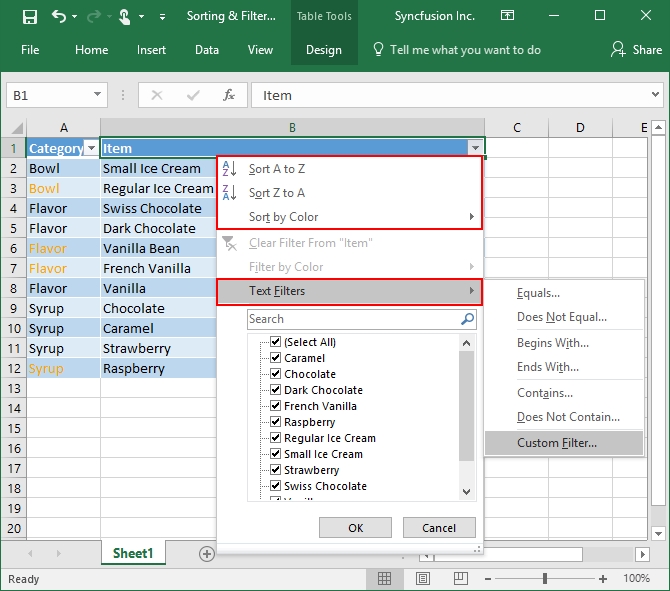This screenshot has height=591, width=670.
Task: Click the Insert Function fx icon
Action: click(x=228, y=95)
